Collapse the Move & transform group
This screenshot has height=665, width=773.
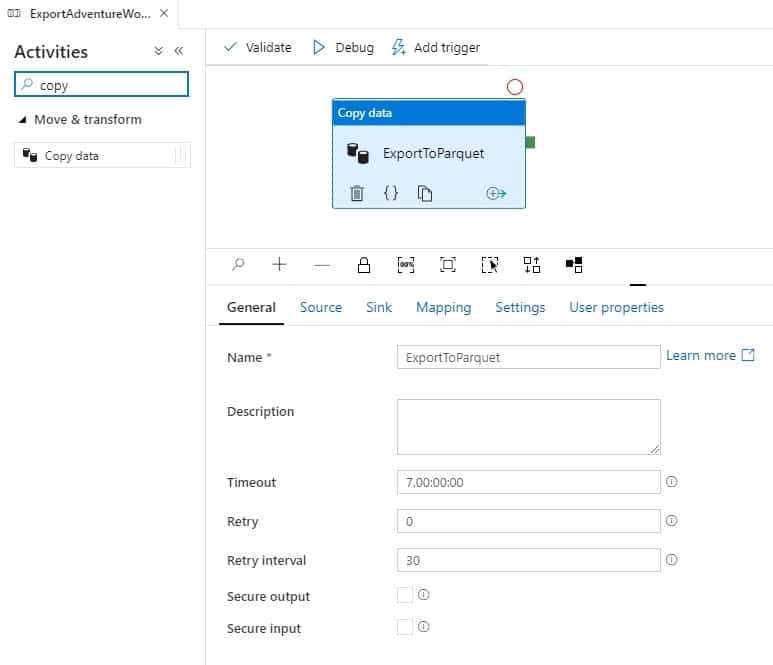(x=23, y=120)
